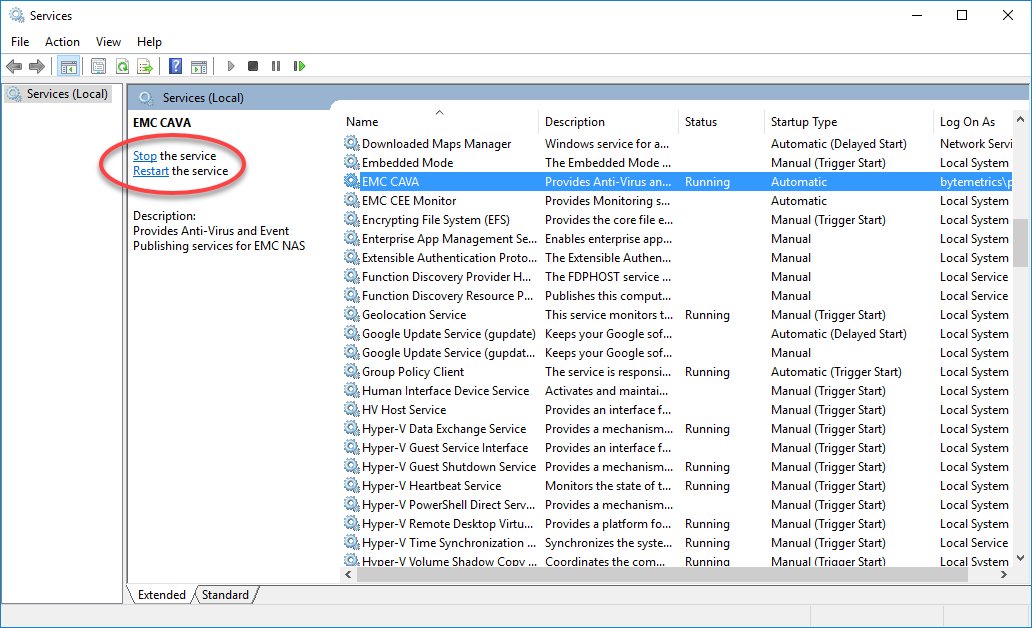Open EMC CAVA properties via the properties icon
The width and height of the screenshot is (1032, 628).
(97, 66)
